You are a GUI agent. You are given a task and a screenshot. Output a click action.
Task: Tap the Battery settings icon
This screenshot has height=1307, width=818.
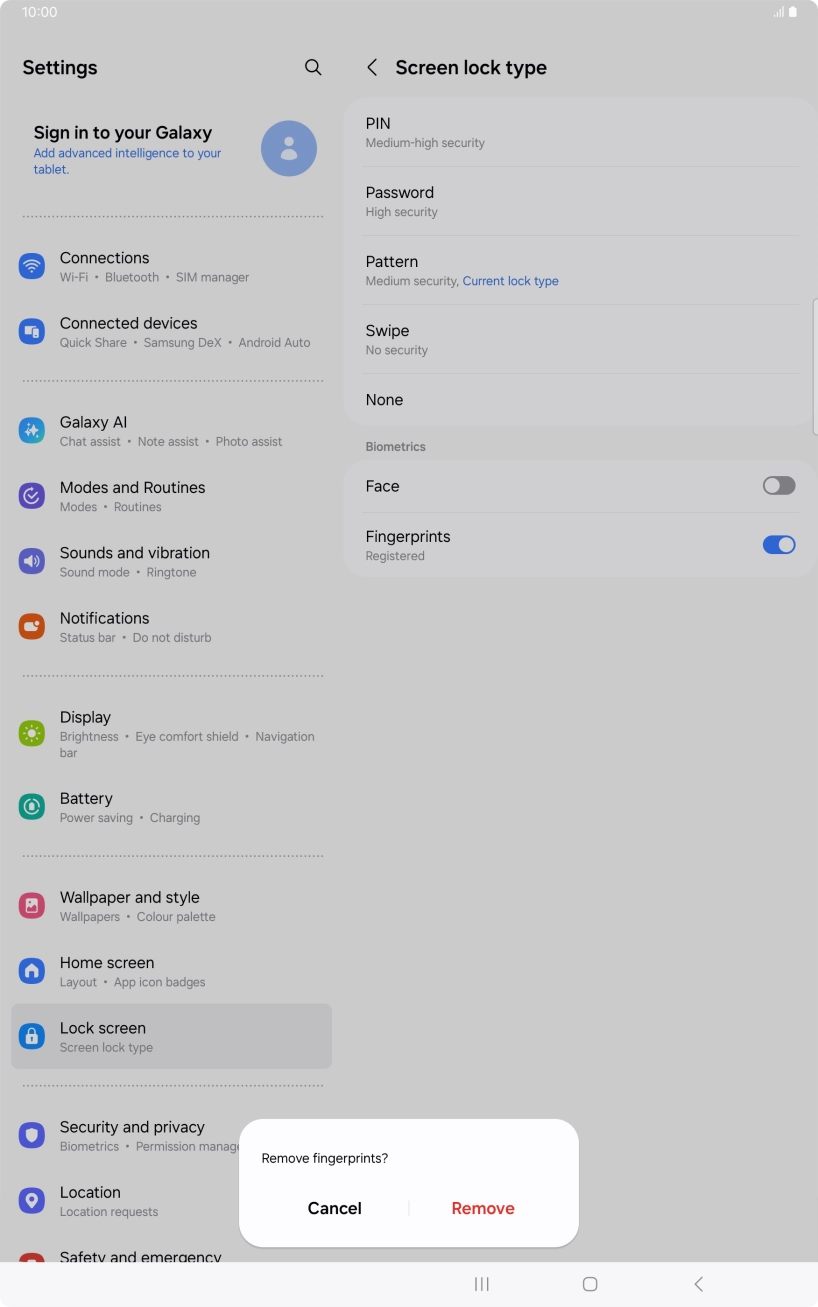32,807
